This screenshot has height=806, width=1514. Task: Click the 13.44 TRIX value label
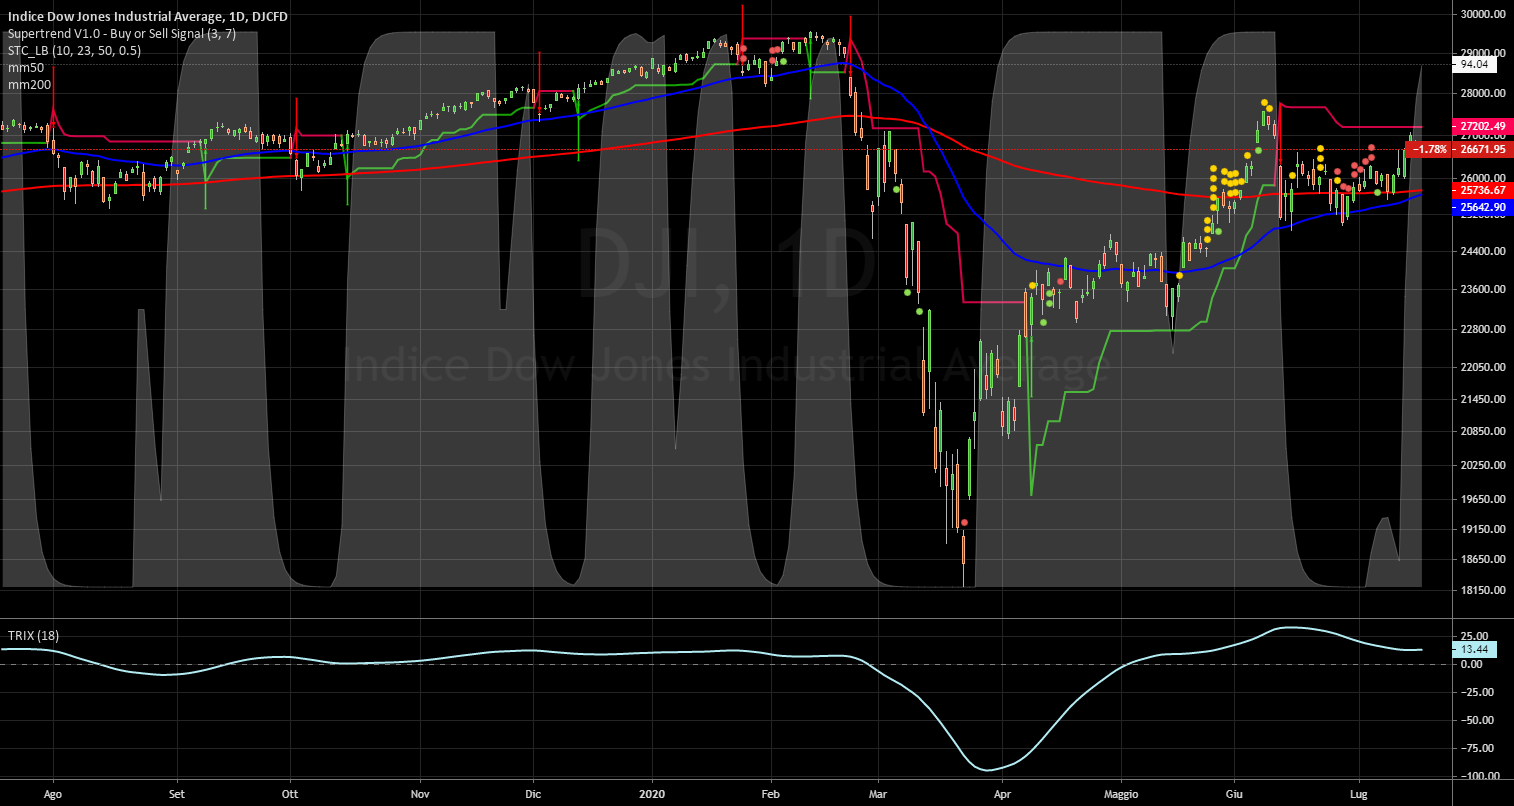(x=1475, y=649)
